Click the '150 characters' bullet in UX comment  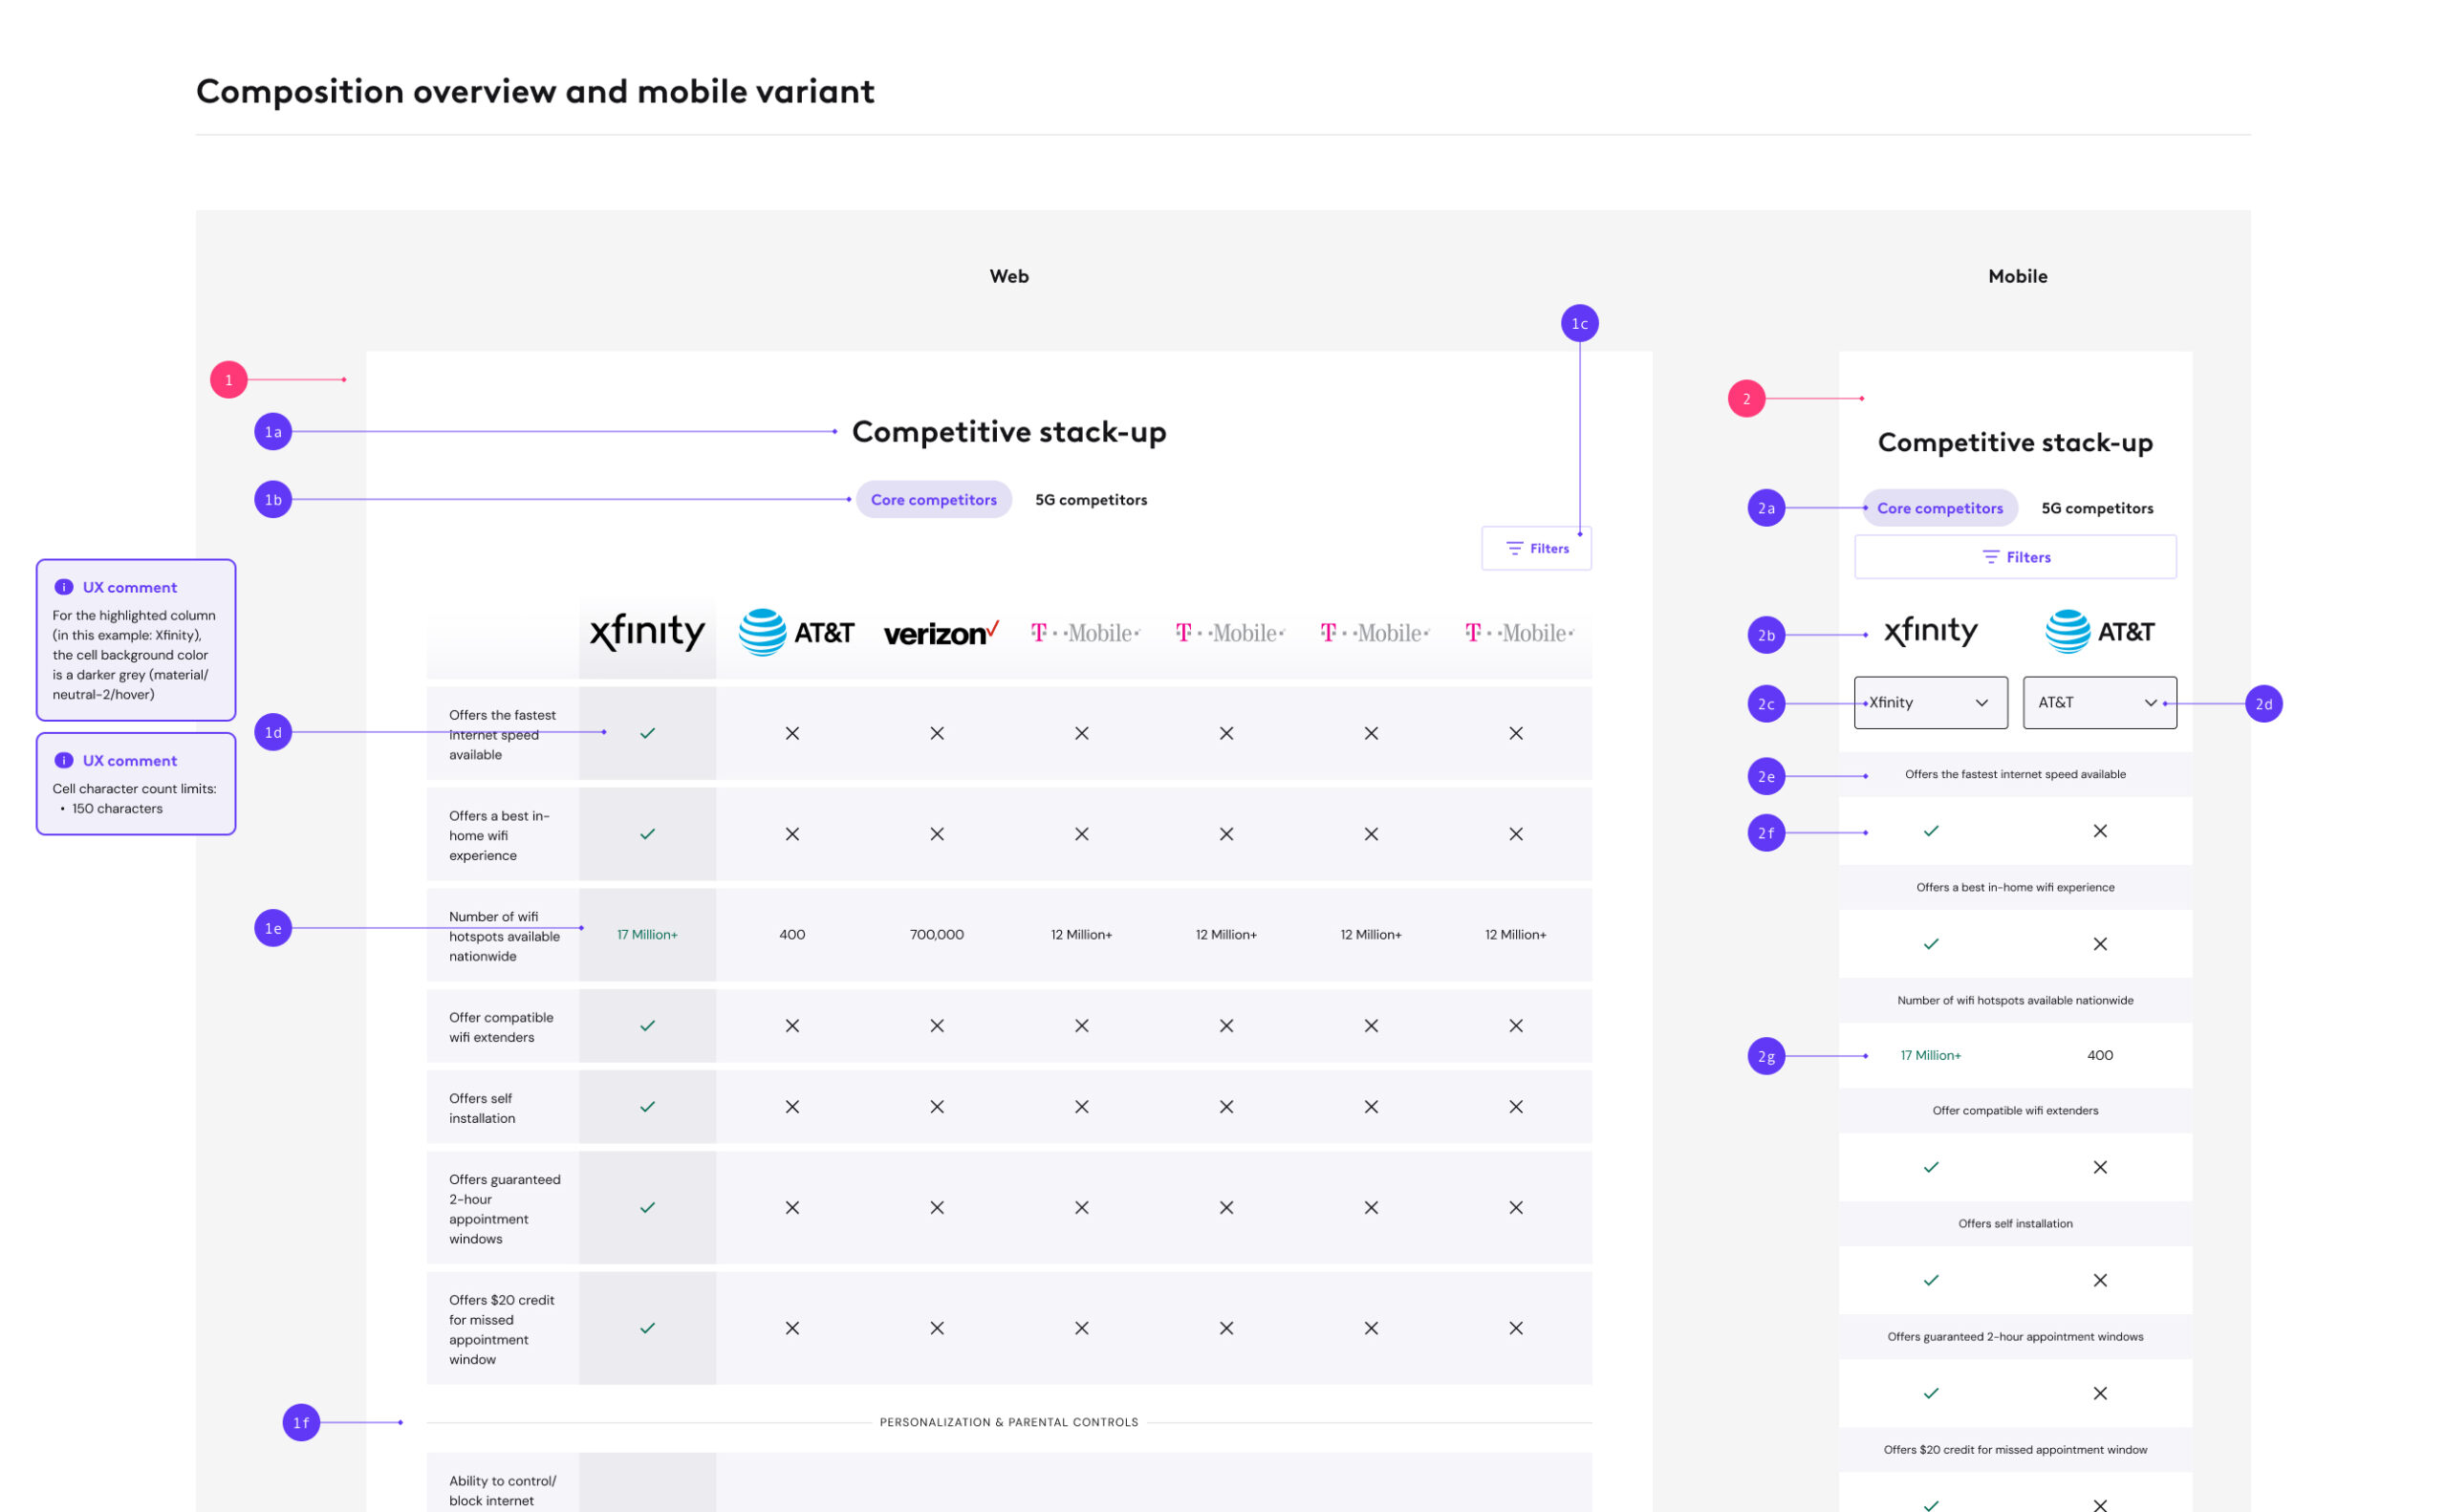tap(117, 808)
